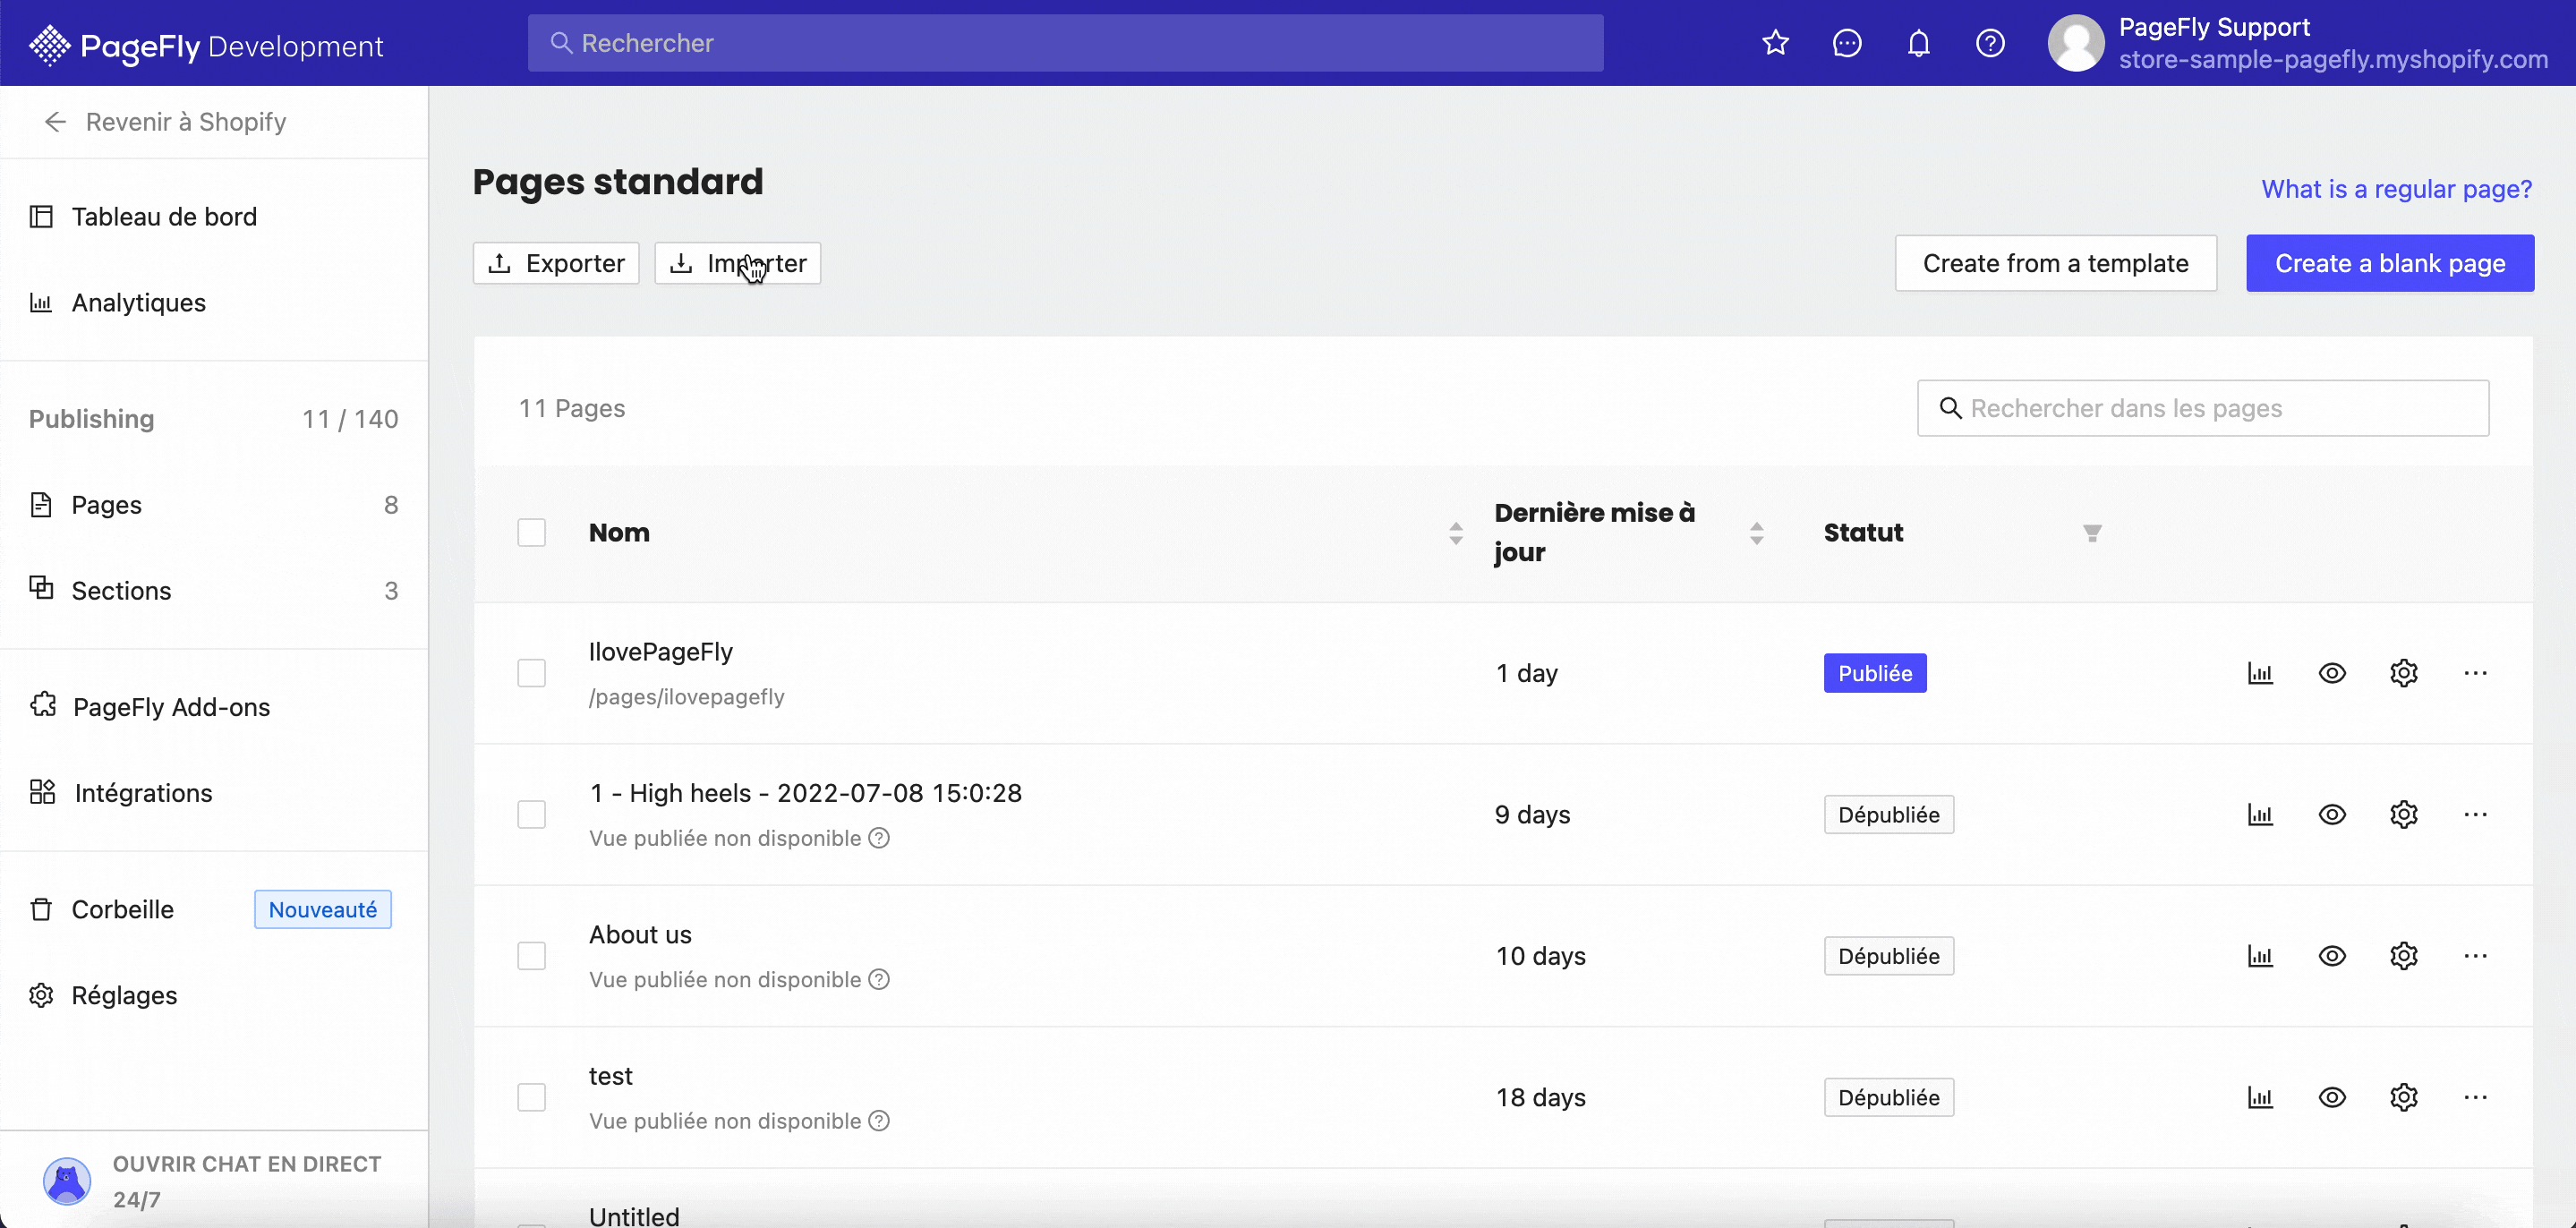
Task: Select the IlovePageFly row checkbox
Action: coord(532,673)
